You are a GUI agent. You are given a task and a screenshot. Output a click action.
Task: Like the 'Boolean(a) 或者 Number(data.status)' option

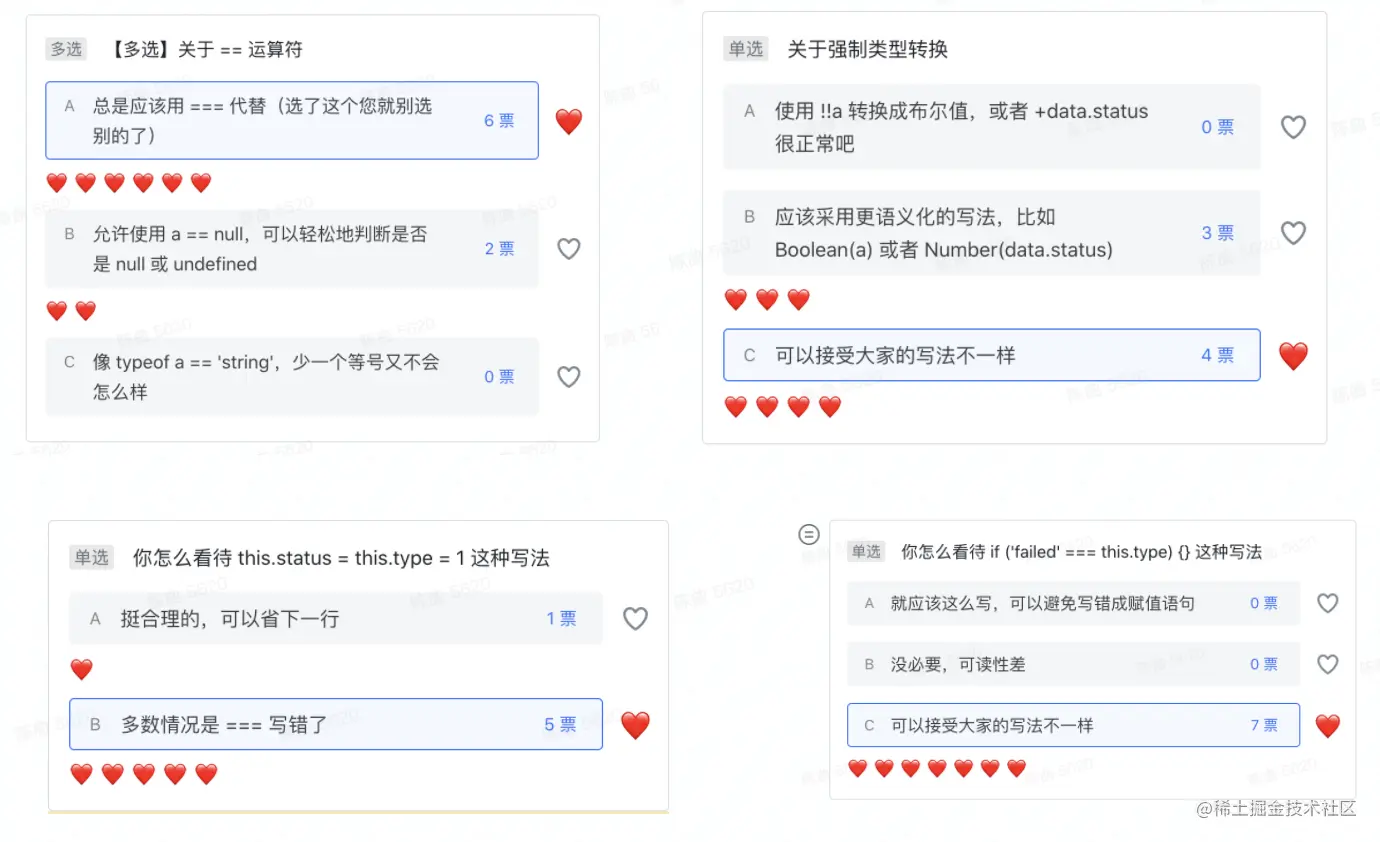pyautogui.click(x=1293, y=233)
